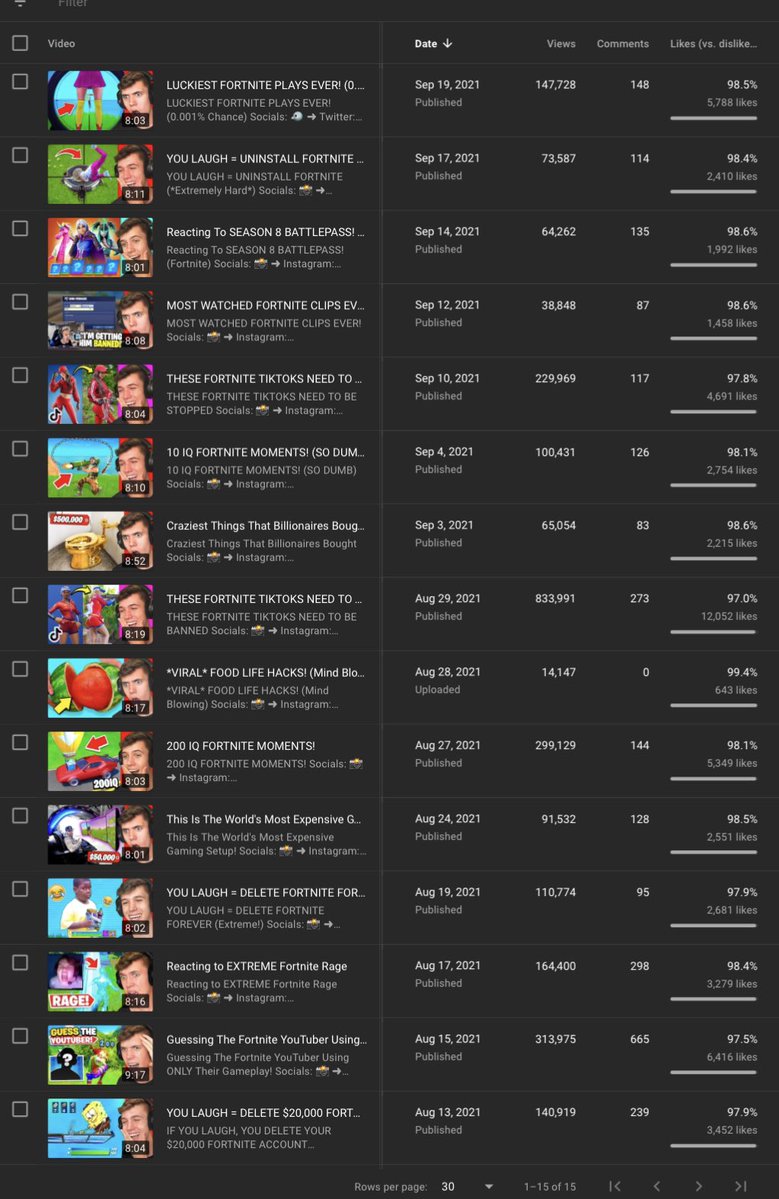The image size is (779, 1199).
Task: Sort by the Views column header
Action: click(561, 44)
